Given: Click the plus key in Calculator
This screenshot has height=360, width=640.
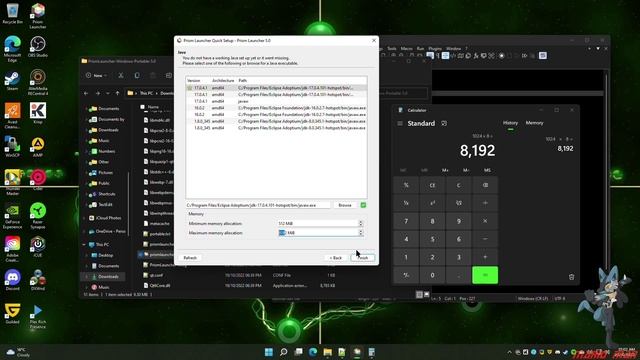Looking at the screenshot, I should pos(485,257).
